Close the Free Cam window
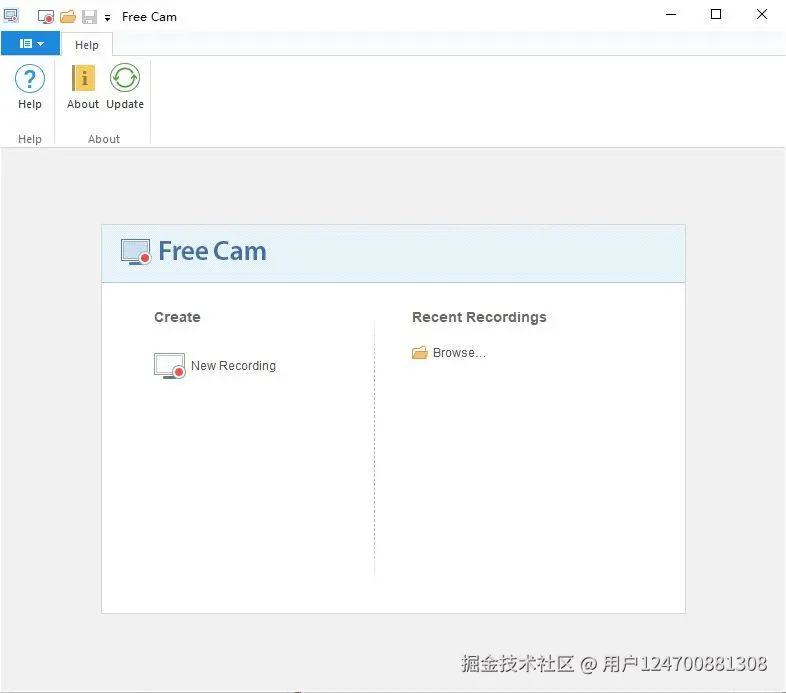 761,15
